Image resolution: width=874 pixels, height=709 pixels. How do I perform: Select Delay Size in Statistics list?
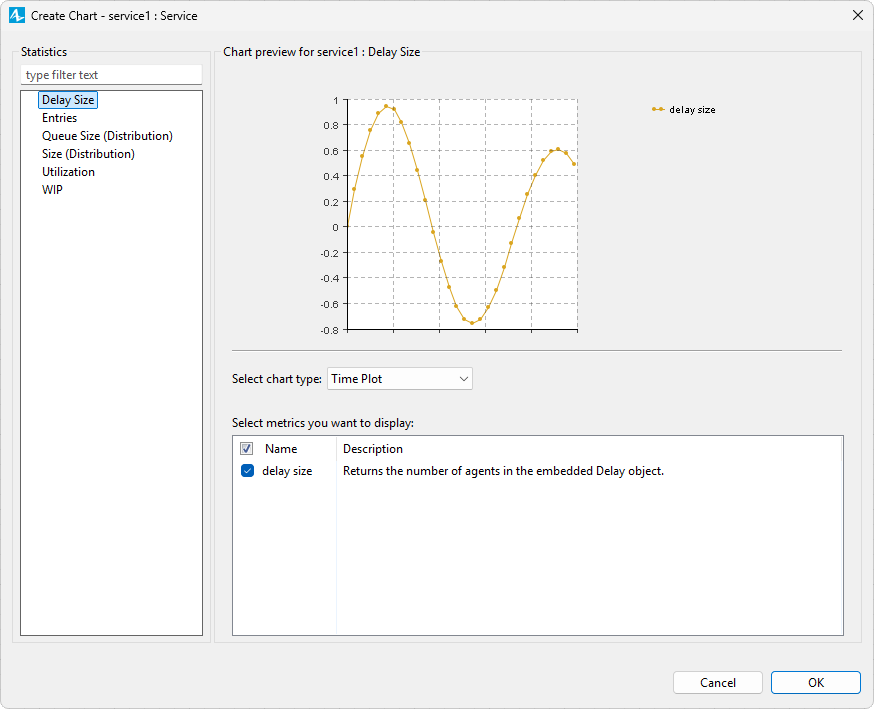tap(69, 100)
